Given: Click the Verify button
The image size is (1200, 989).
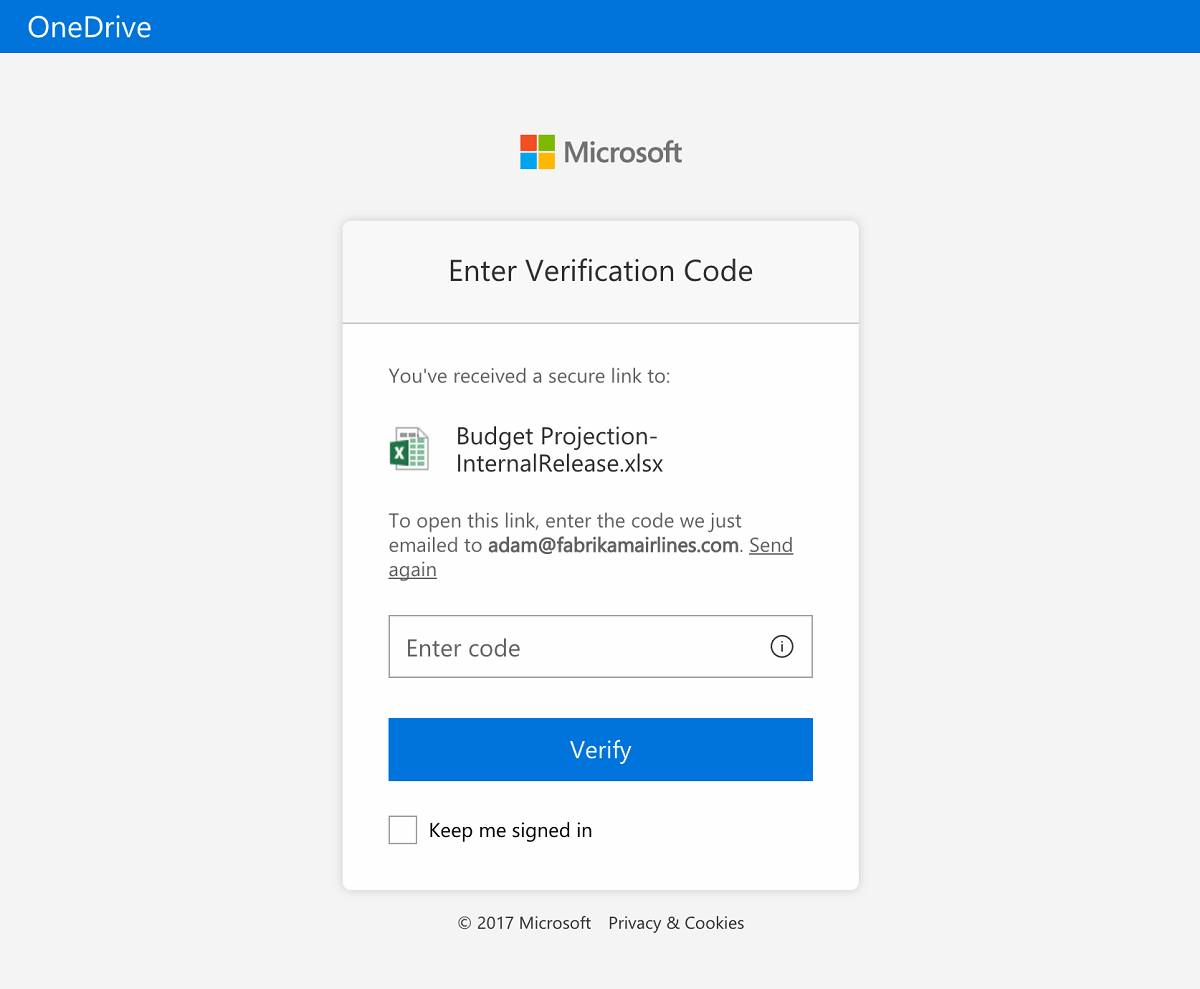Looking at the screenshot, I should 600,749.
